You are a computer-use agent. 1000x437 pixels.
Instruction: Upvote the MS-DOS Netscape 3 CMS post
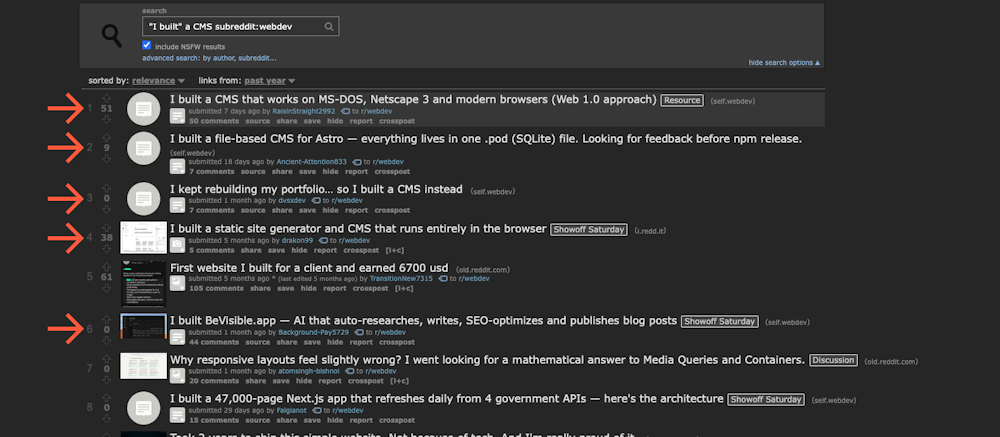pyautogui.click(x=107, y=99)
